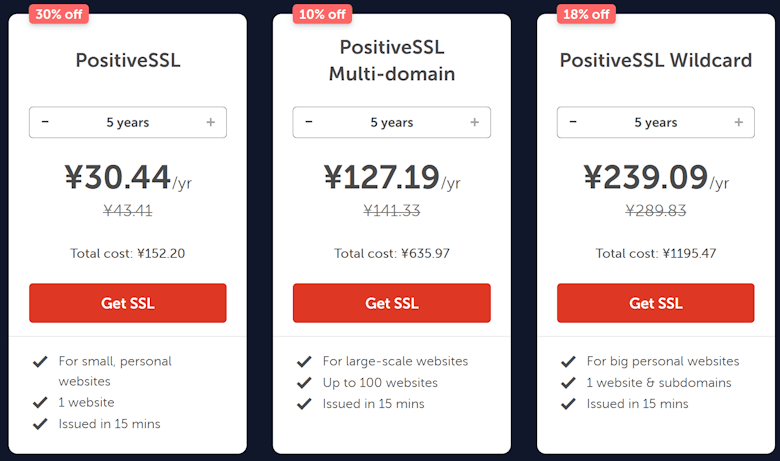Click checkmark beside "Up to 100 websites"

pyautogui.click(x=304, y=383)
